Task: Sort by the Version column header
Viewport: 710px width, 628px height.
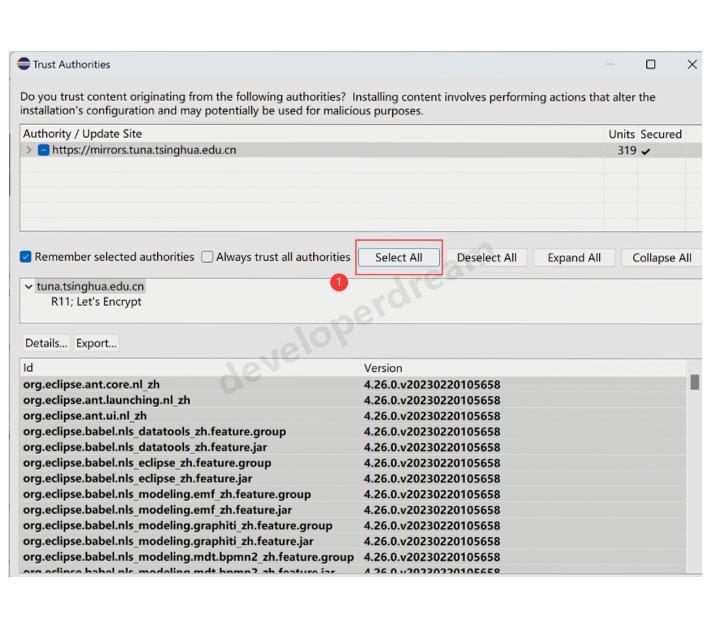Action: click(520, 368)
